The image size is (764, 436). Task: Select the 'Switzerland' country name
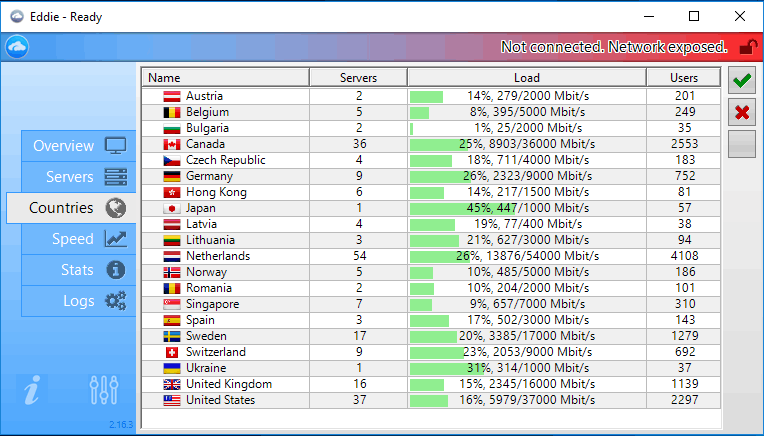(x=216, y=352)
